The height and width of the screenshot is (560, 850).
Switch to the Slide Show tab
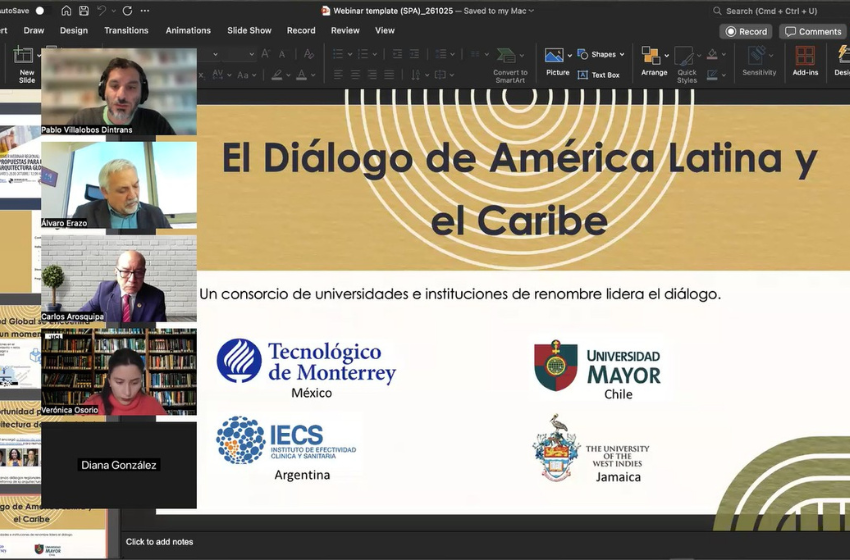(x=249, y=31)
